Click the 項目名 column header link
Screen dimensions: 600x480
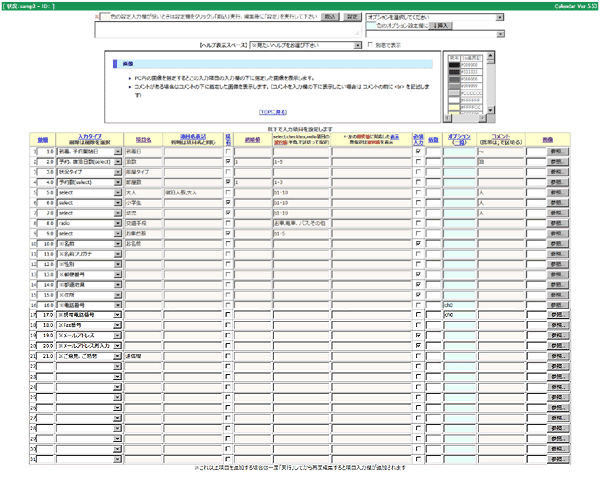click(143, 140)
